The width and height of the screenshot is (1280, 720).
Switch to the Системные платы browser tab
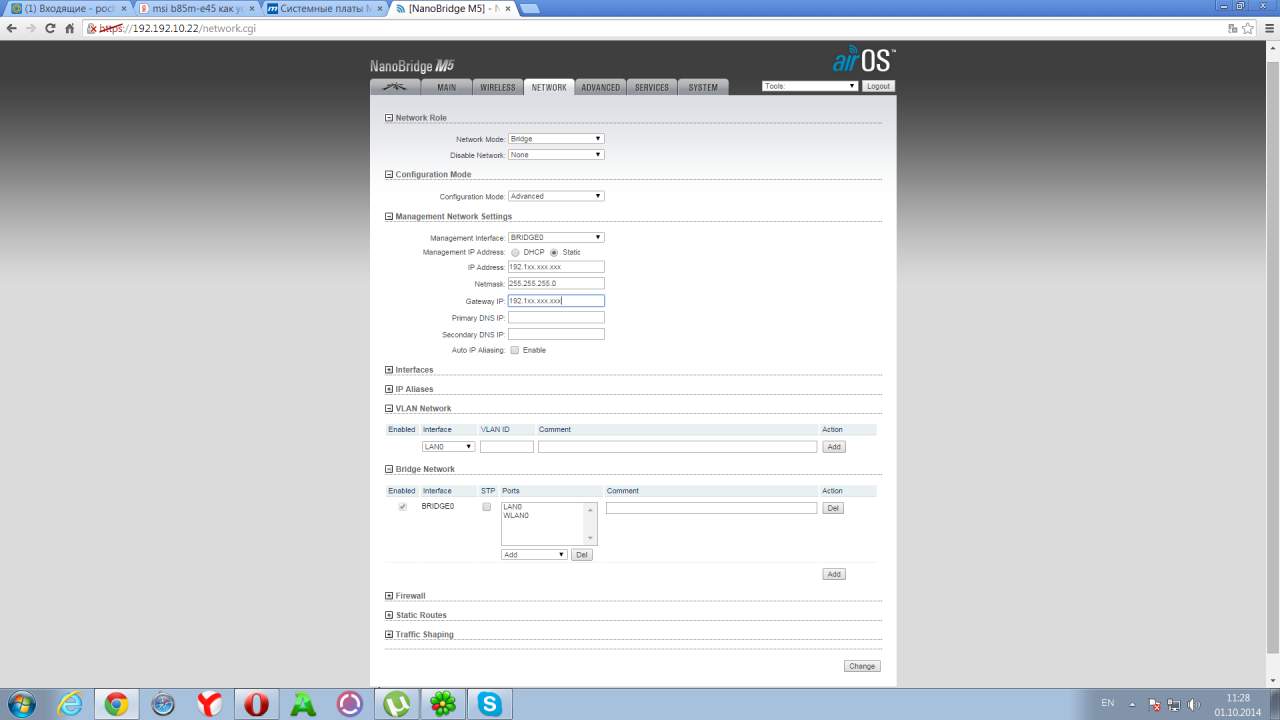click(x=325, y=8)
